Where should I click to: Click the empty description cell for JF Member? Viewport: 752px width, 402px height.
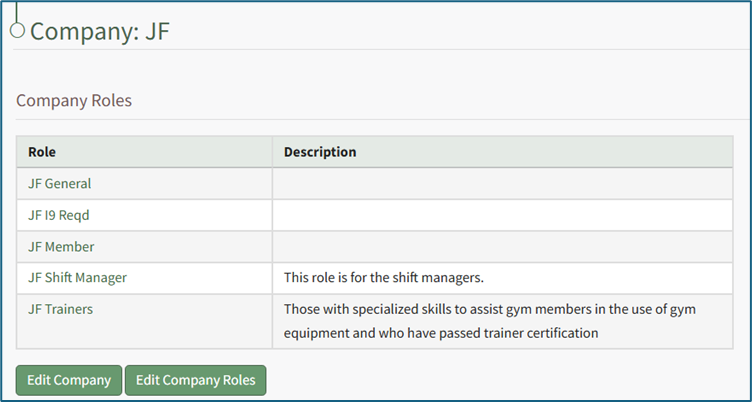[509, 246]
